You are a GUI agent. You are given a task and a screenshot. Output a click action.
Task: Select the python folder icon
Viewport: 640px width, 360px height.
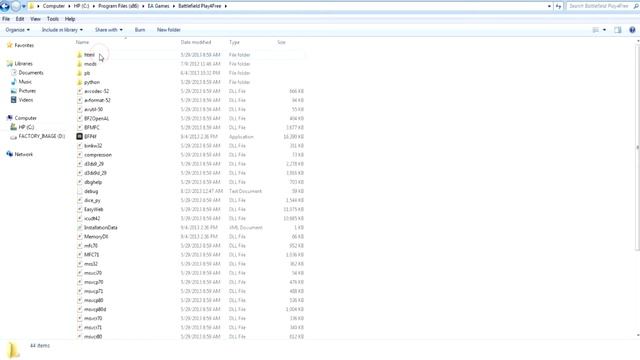80,82
